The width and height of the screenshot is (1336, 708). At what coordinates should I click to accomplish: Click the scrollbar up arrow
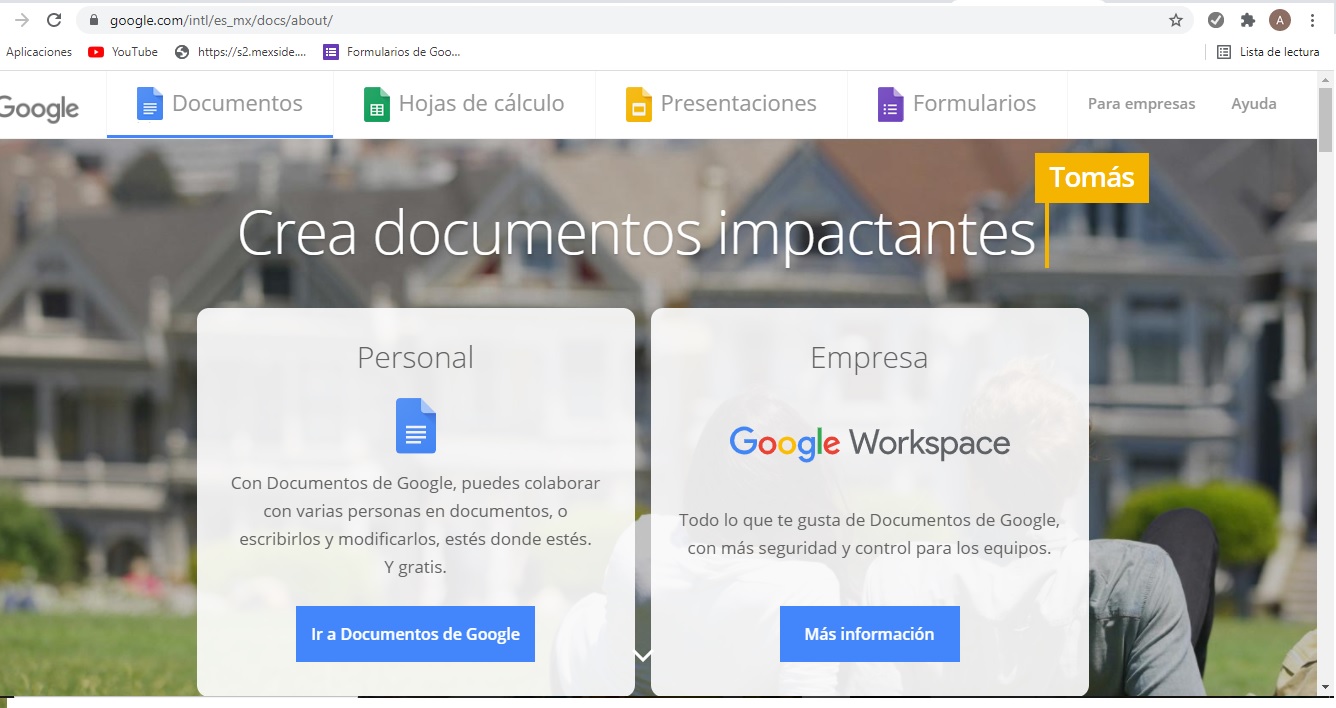click(1326, 78)
